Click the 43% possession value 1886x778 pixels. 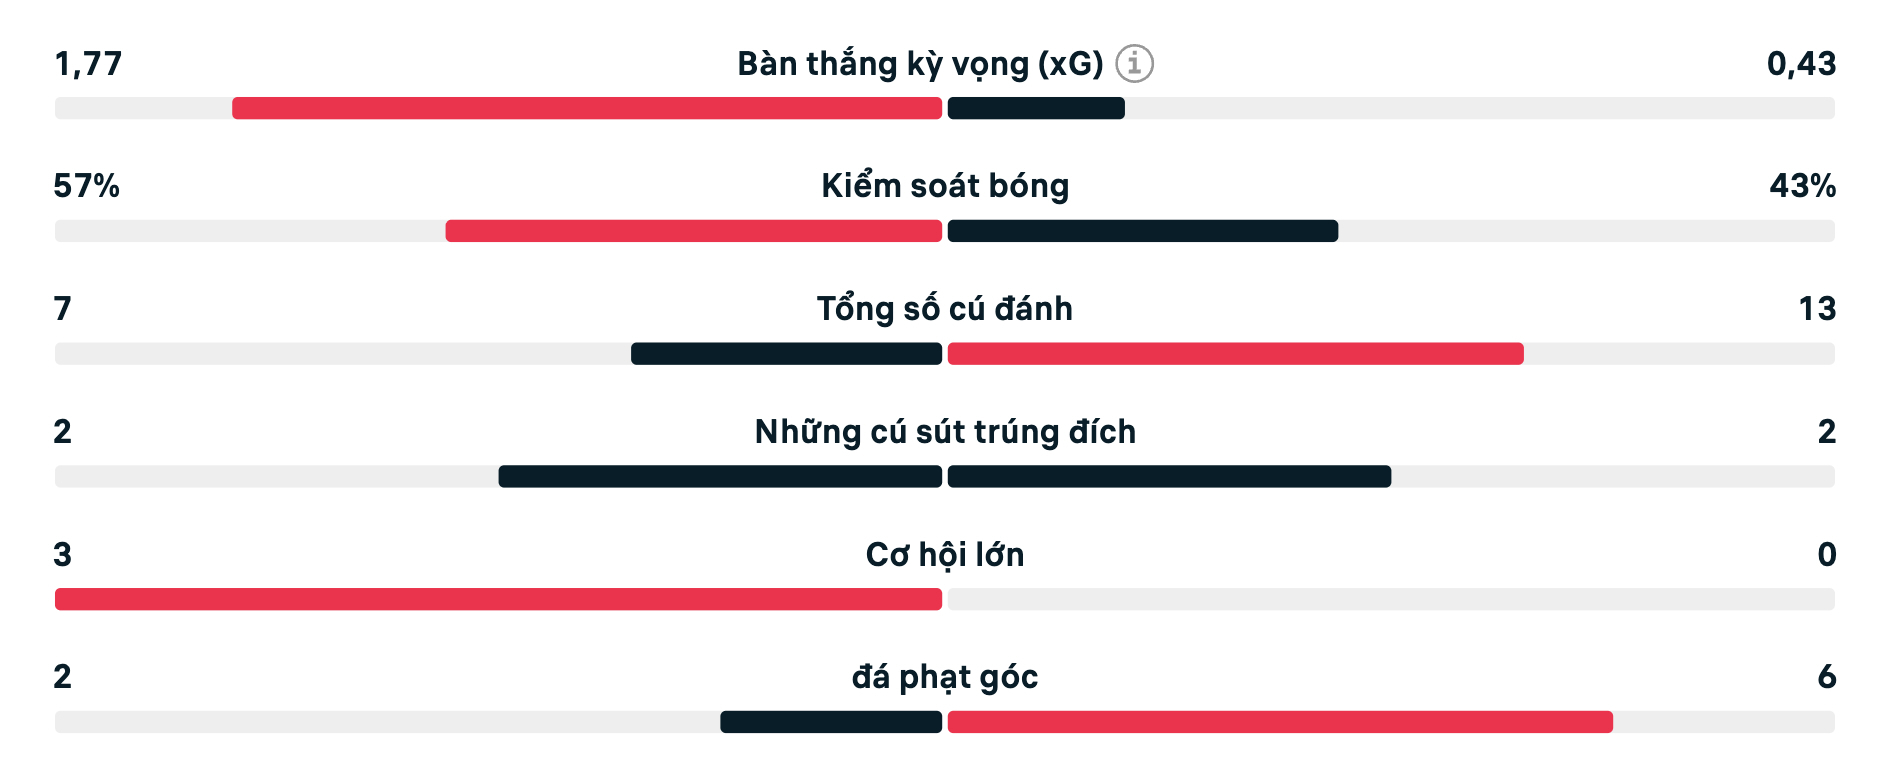coord(1803,186)
